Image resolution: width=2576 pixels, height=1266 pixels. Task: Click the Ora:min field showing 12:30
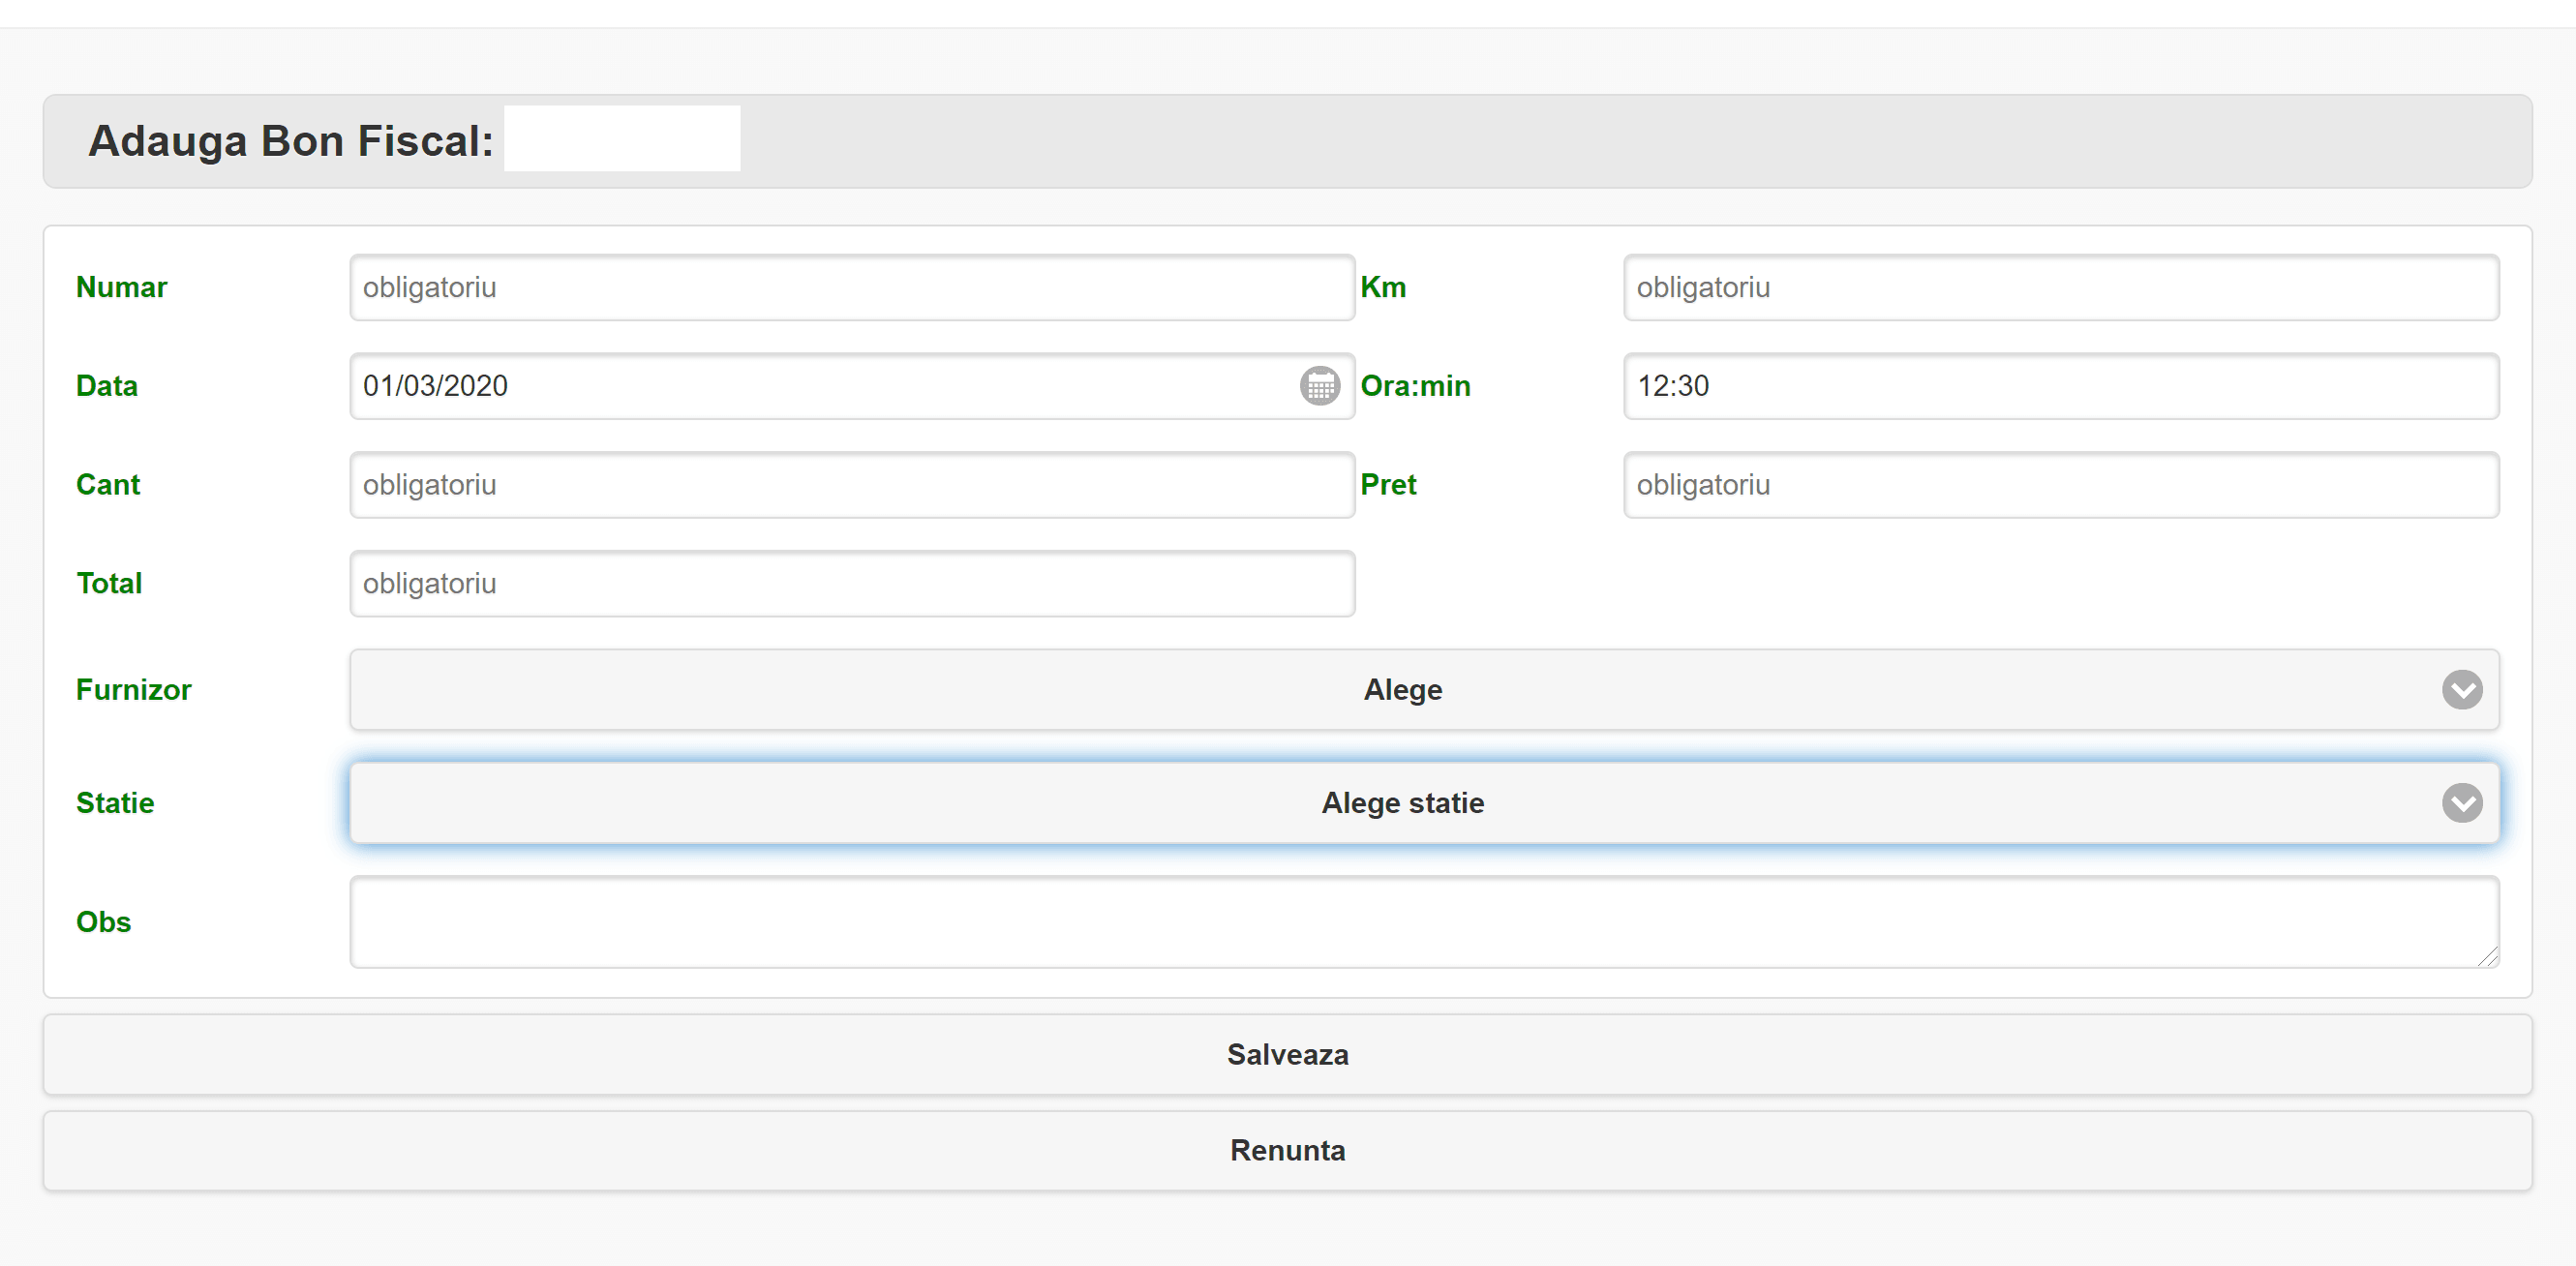click(x=2060, y=386)
